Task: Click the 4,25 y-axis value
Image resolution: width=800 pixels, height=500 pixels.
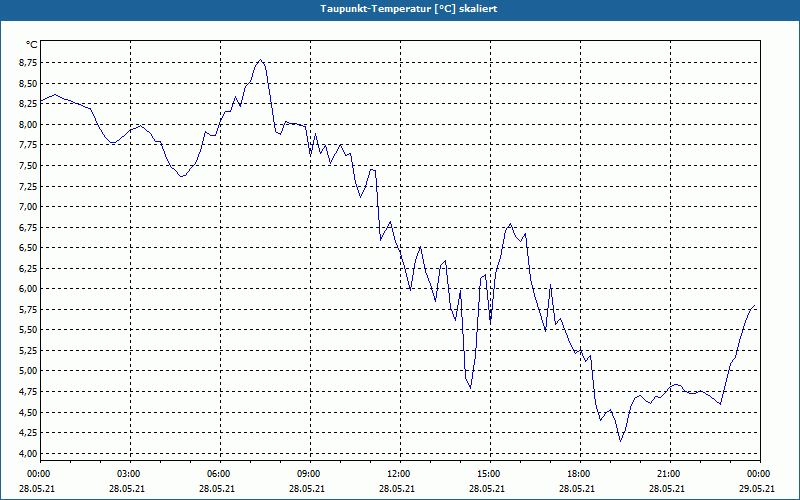Action: (29, 433)
